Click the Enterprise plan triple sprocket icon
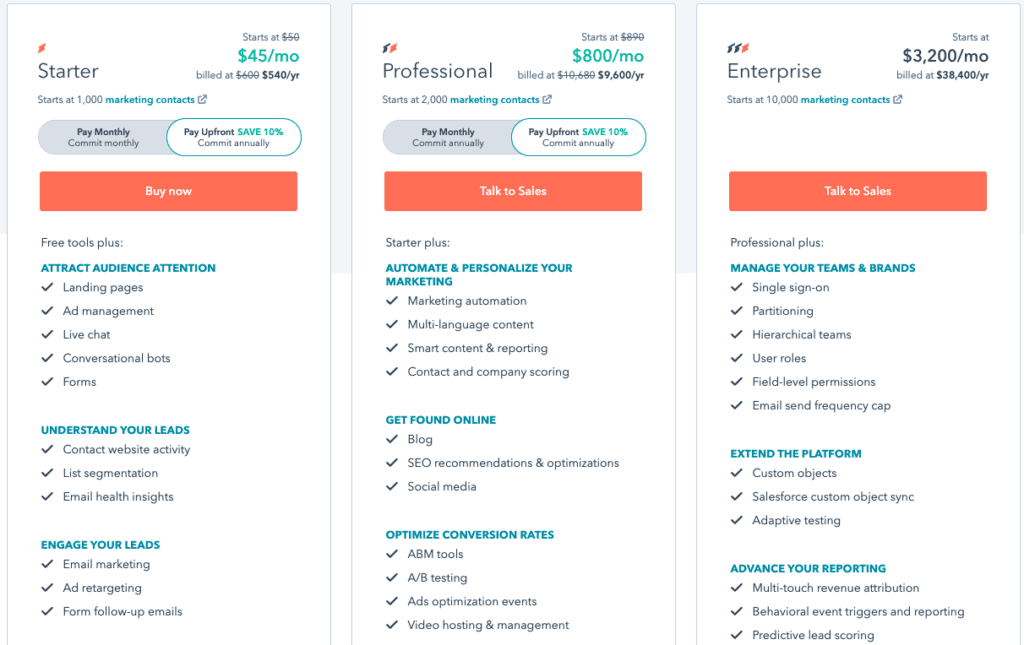The height and width of the screenshot is (645, 1024). click(x=737, y=48)
